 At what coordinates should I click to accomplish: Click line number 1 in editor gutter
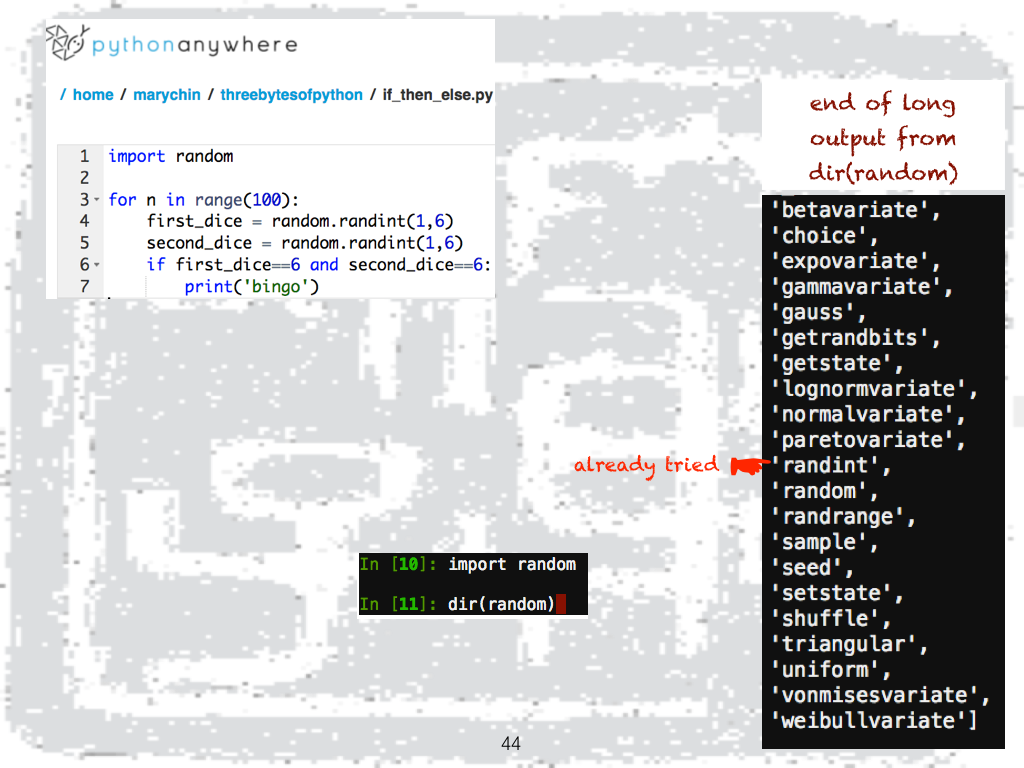click(84, 156)
